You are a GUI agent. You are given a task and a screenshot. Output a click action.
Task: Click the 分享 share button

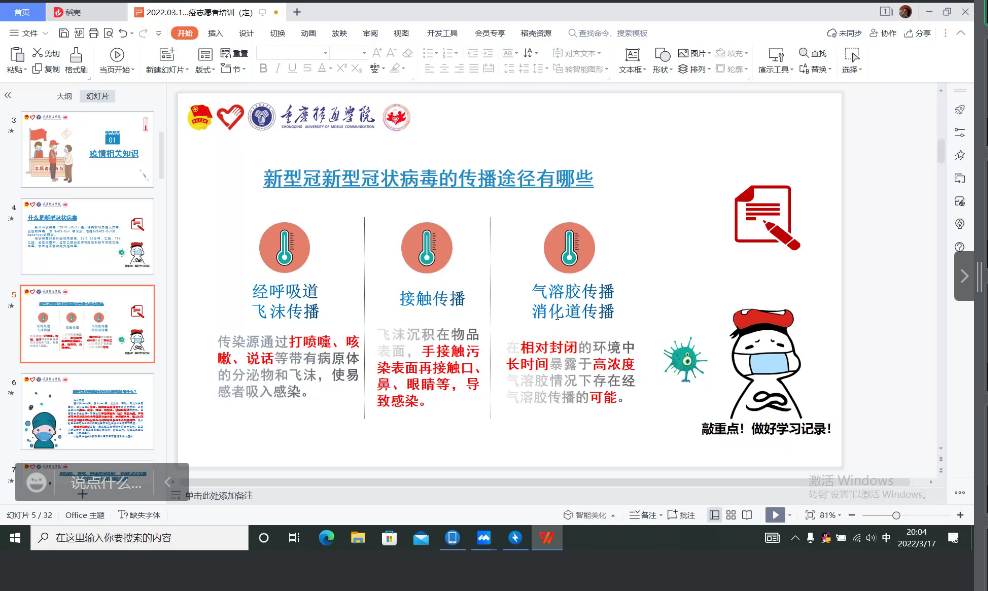[917, 33]
